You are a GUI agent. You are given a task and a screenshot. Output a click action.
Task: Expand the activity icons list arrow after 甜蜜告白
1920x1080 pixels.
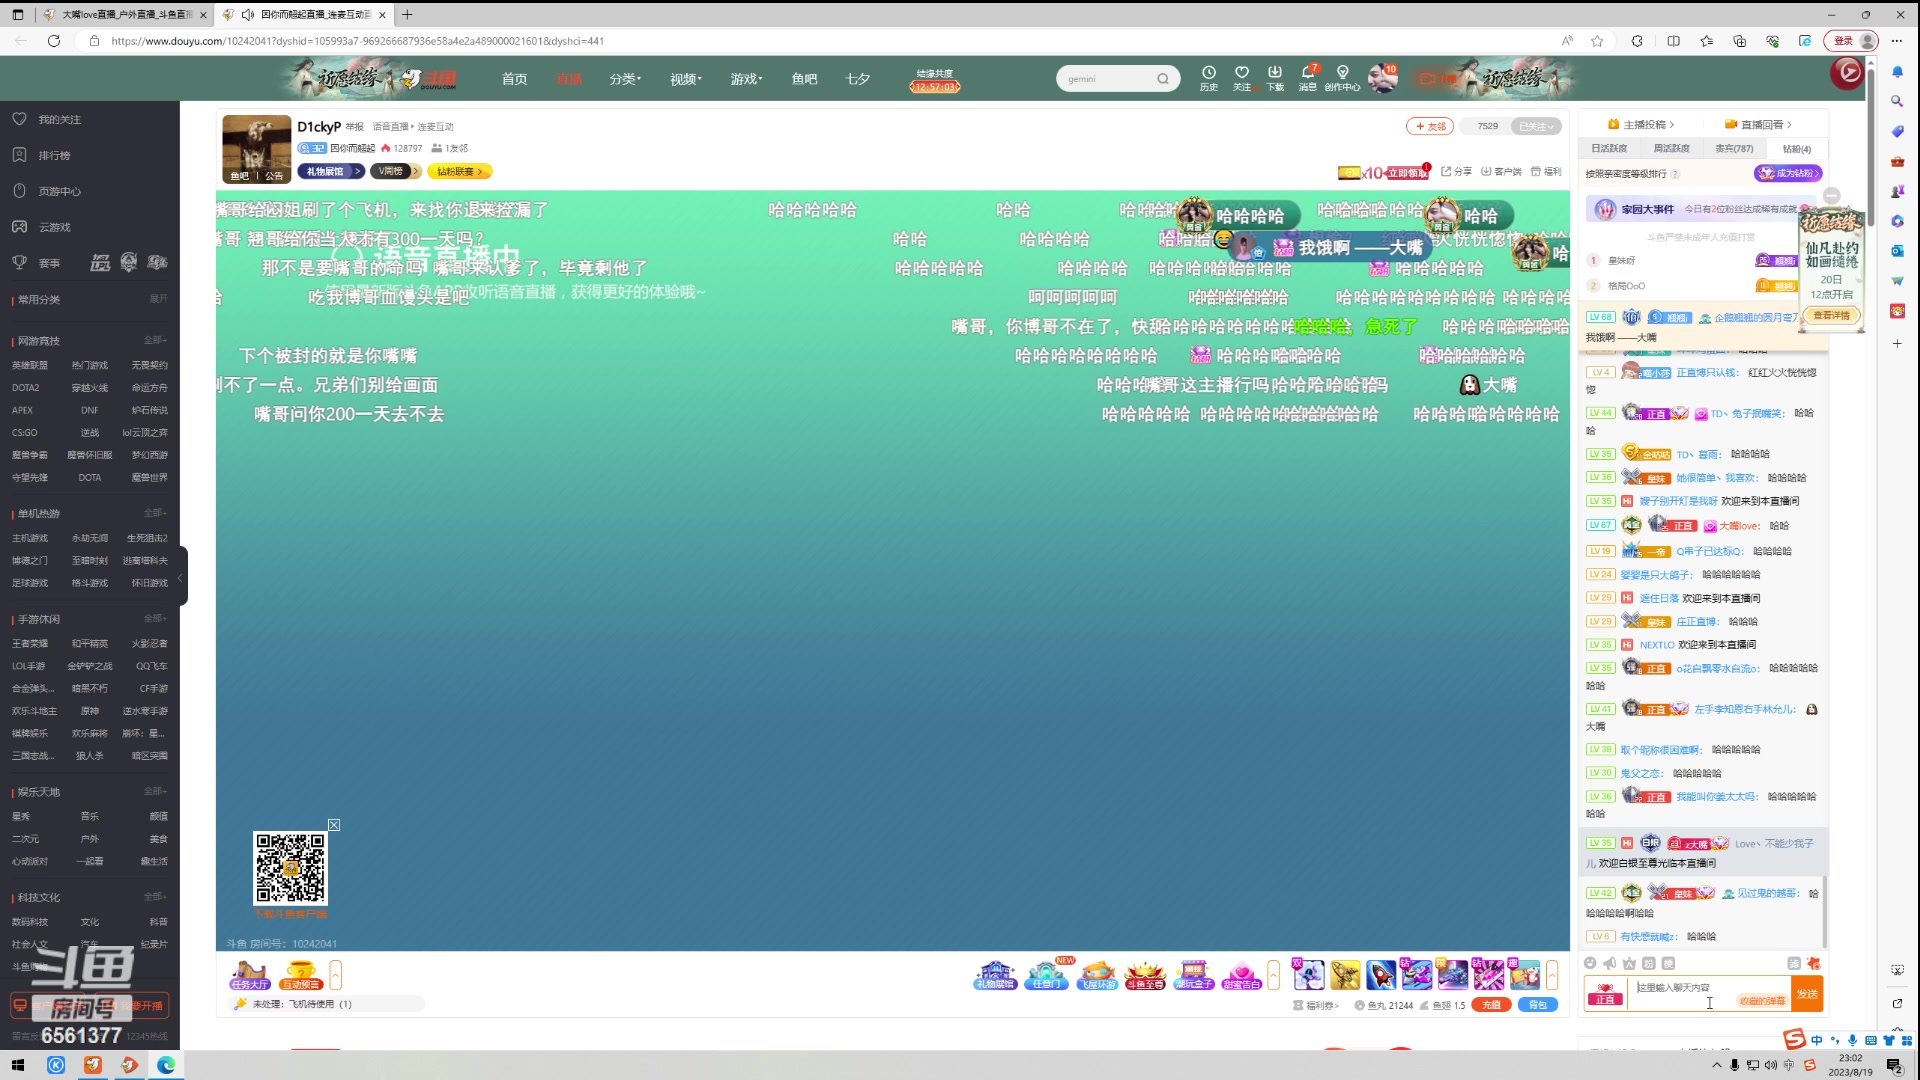[x=1273, y=975]
